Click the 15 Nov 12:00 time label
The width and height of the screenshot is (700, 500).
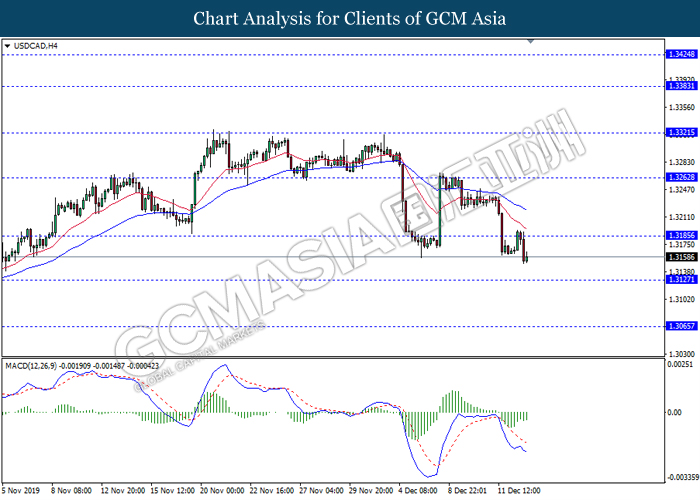[172, 490]
